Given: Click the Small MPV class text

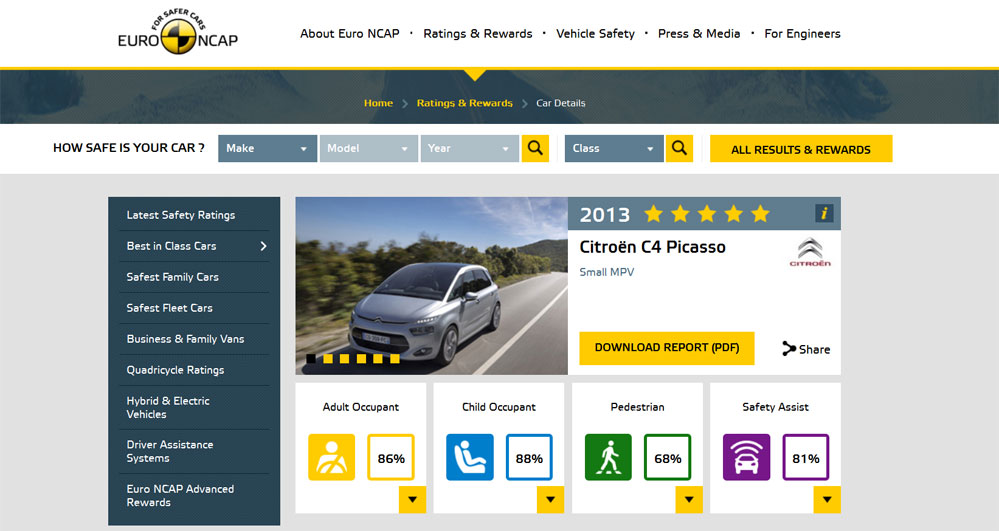Looking at the screenshot, I should coord(607,272).
